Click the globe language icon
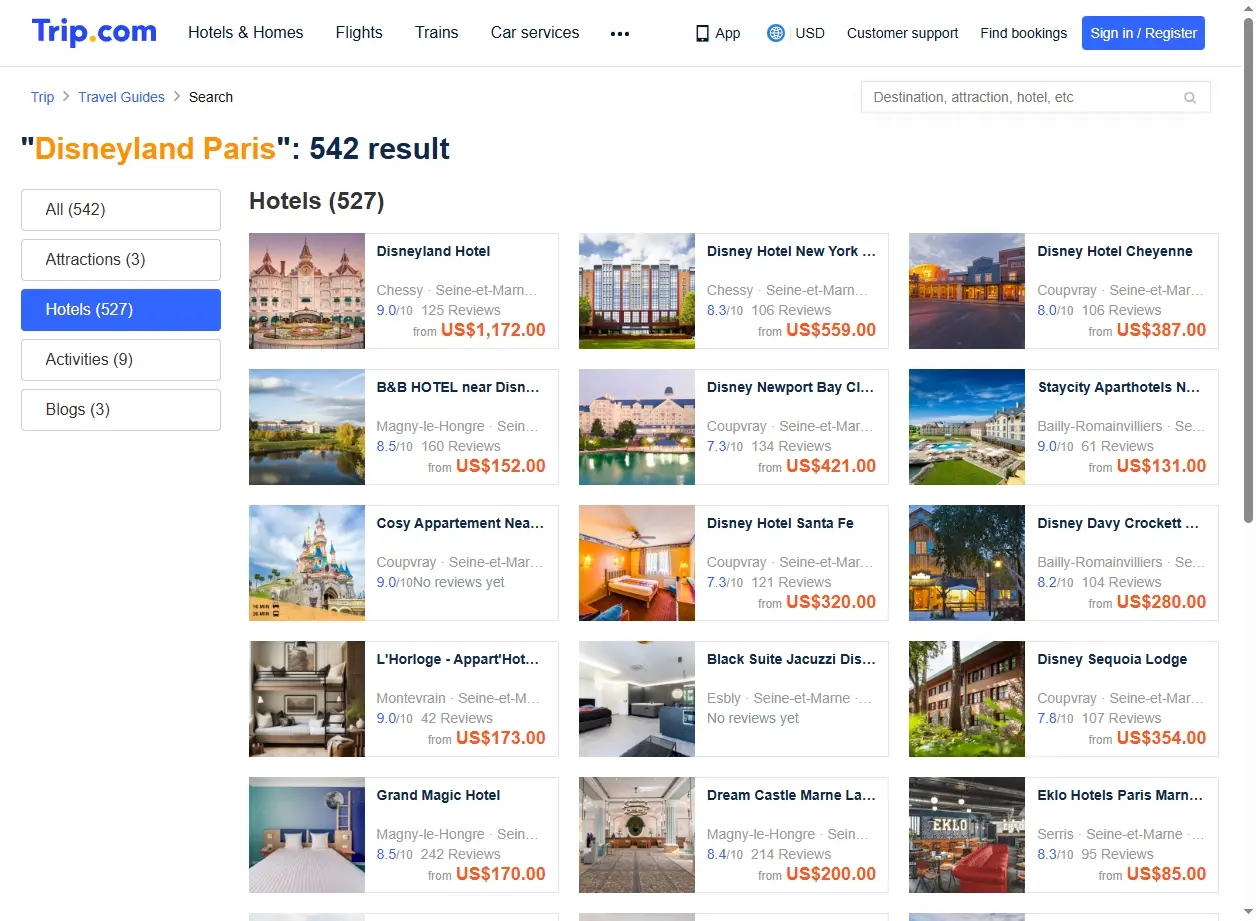The width and height of the screenshot is (1256, 921). click(x=775, y=33)
